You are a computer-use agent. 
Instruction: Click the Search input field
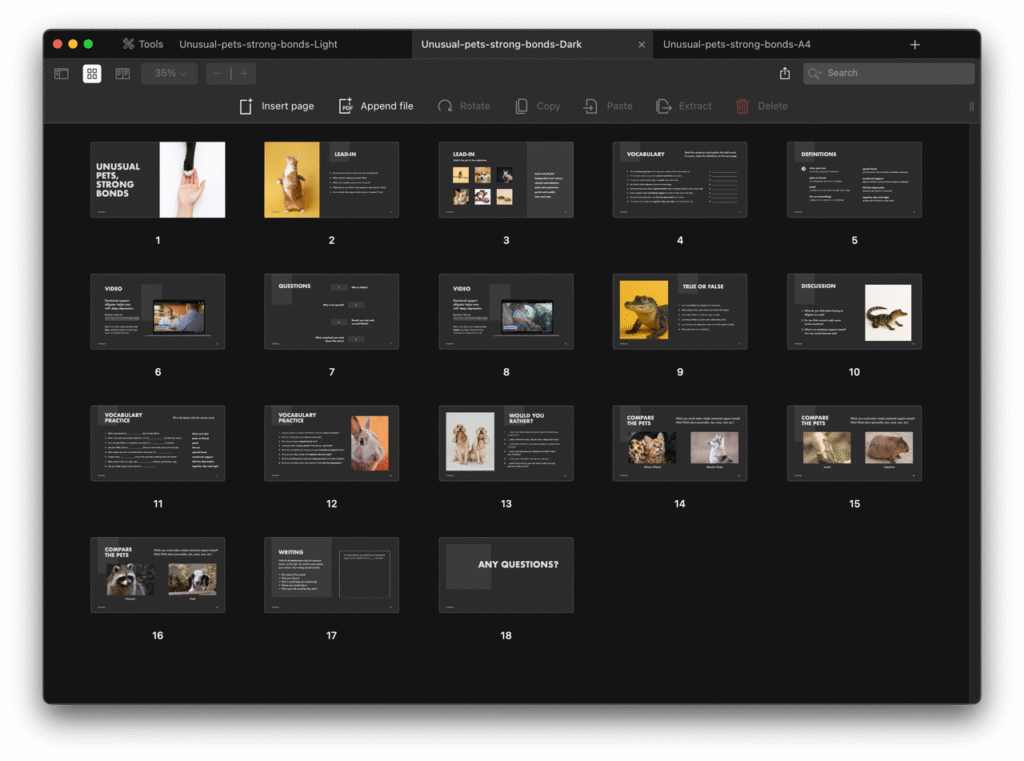pos(896,73)
